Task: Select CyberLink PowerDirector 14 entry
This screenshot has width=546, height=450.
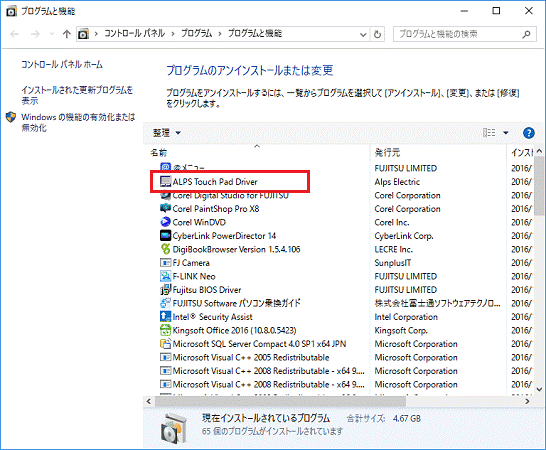Action: coord(224,236)
